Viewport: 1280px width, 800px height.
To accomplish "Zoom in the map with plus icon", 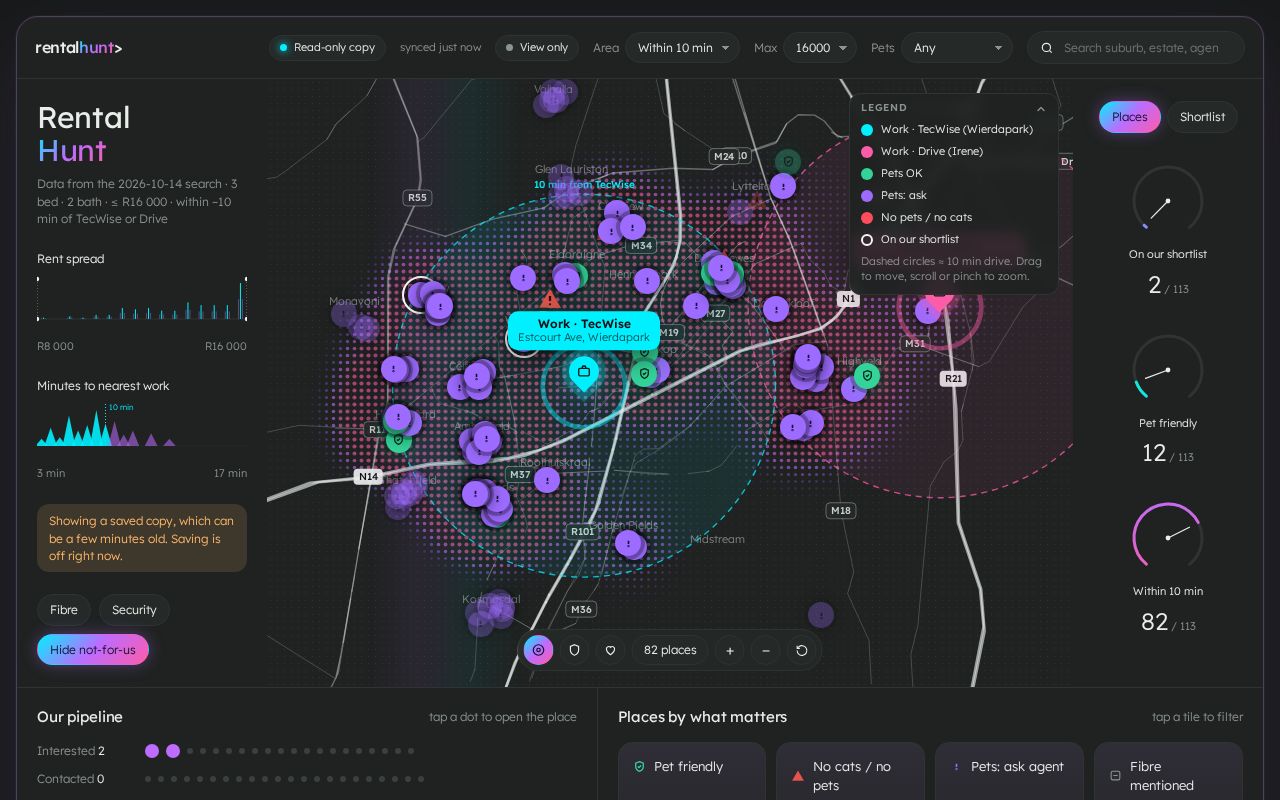I will click(730, 650).
